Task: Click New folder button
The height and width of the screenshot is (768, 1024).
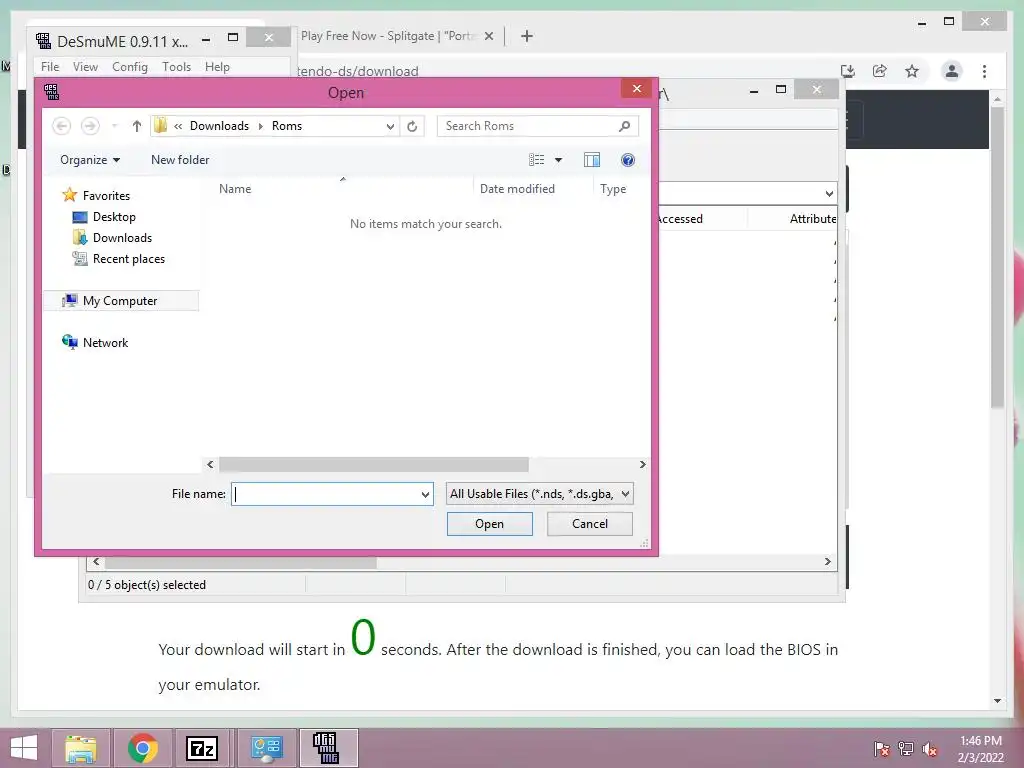Action: 180,160
